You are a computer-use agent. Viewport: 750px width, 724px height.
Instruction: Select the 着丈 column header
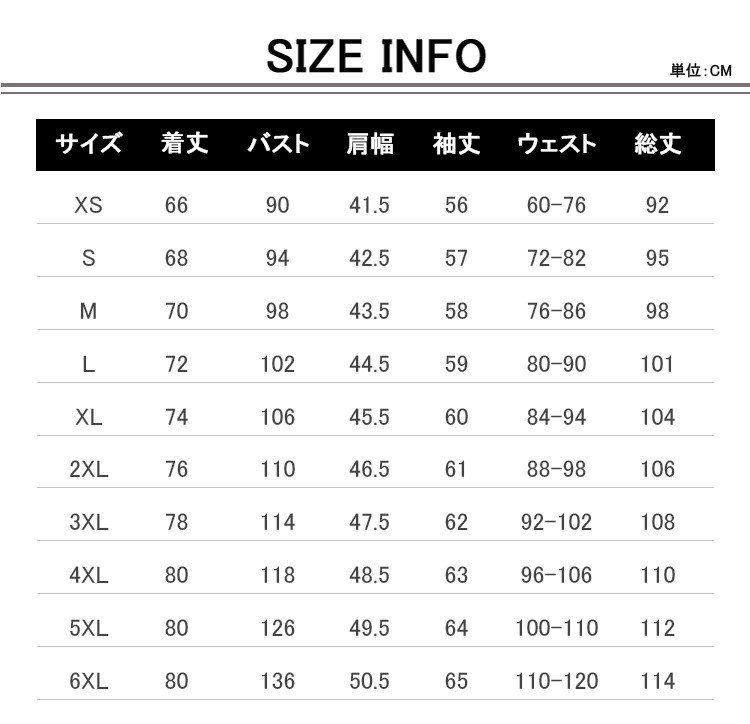click(184, 144)
